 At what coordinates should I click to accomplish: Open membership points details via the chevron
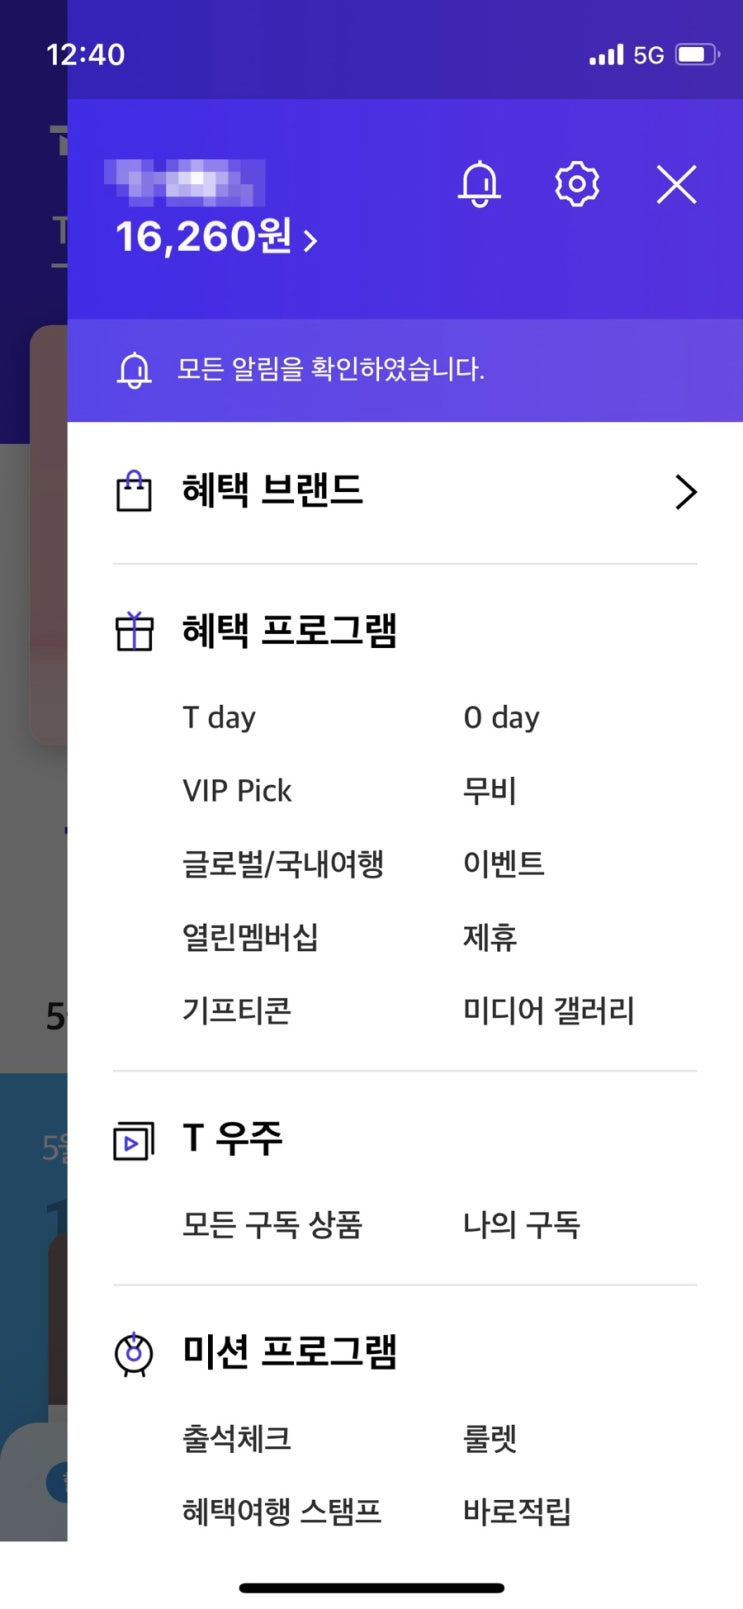coord(309,239)
